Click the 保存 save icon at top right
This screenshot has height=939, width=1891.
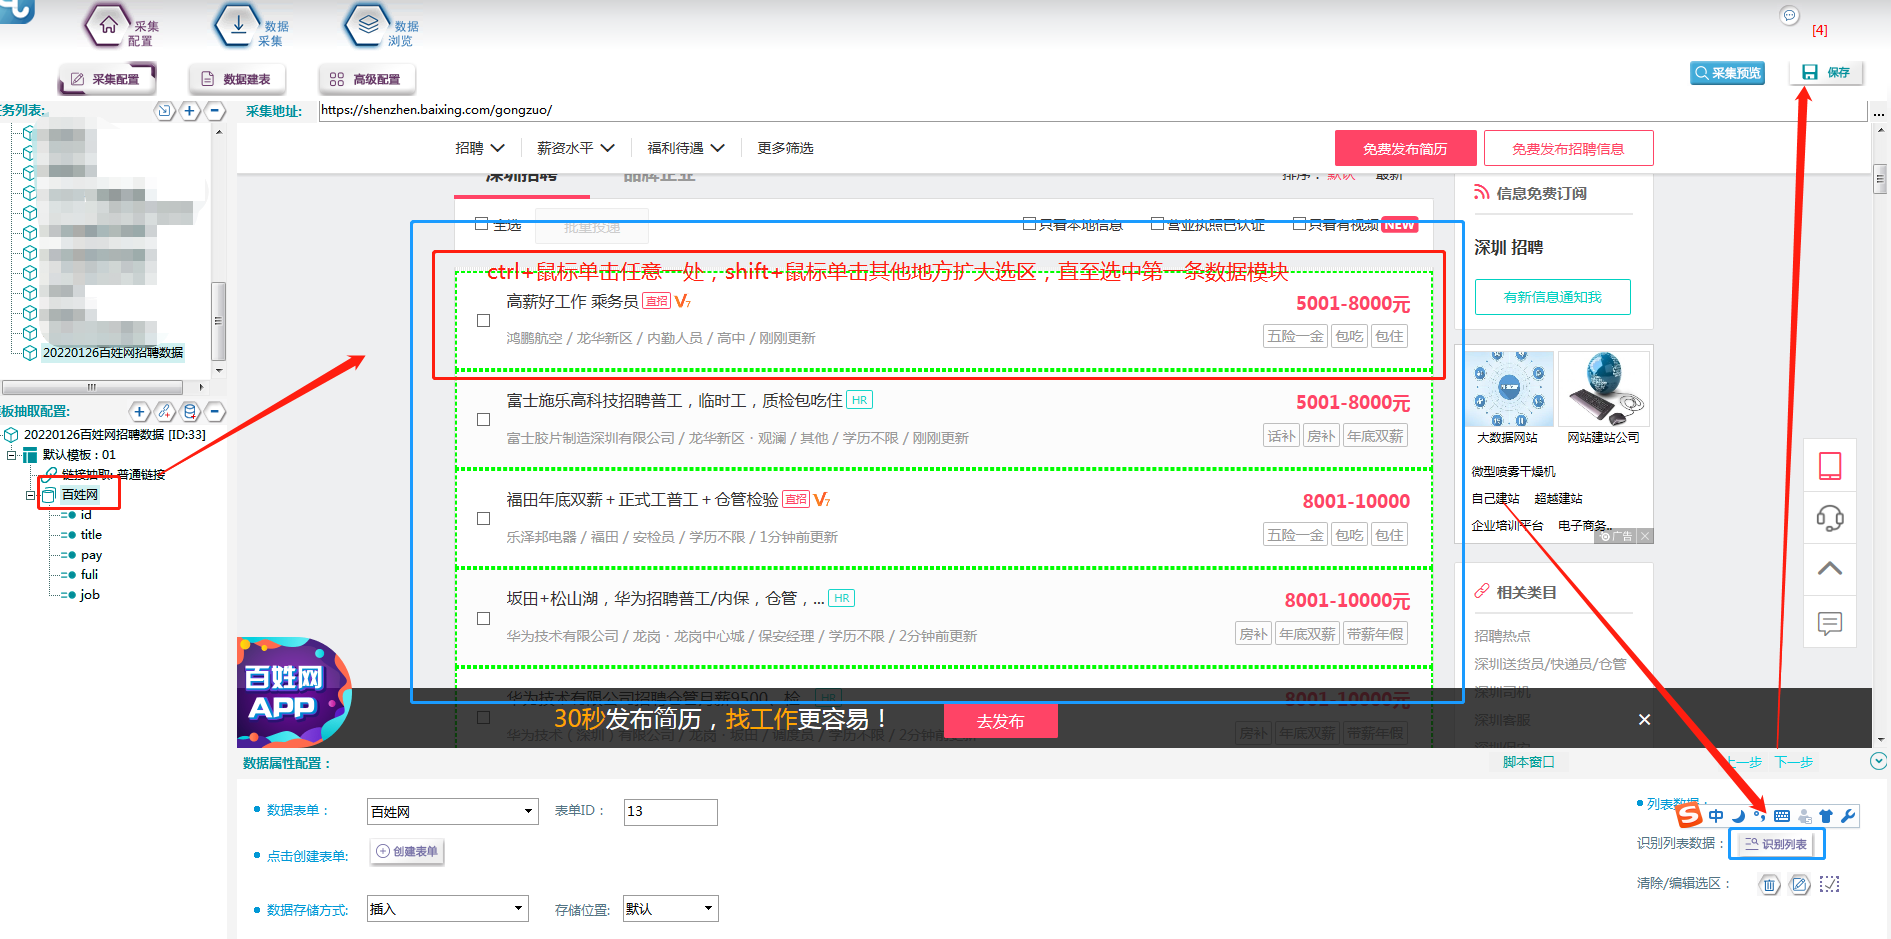coord(1811,71)
